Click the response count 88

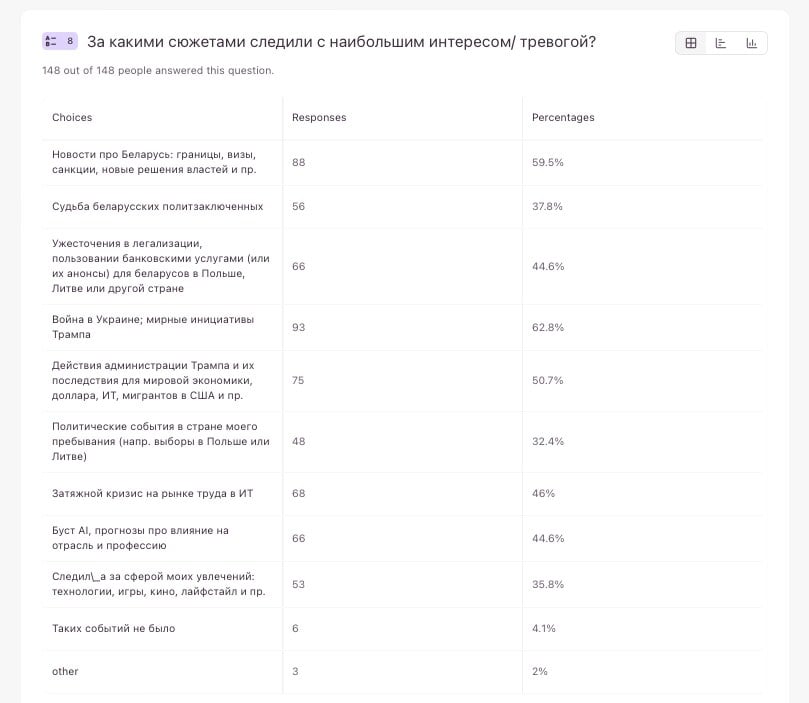[298, 162]
